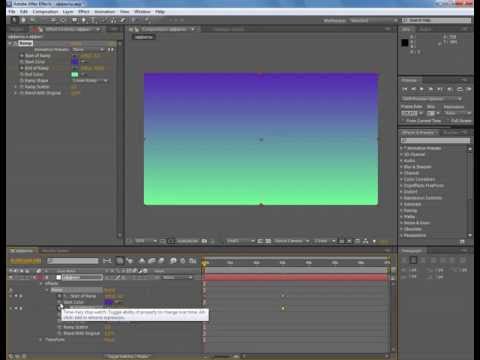Select the Type tool
This screenshot has height=360, width=480.
click(94, 20)
